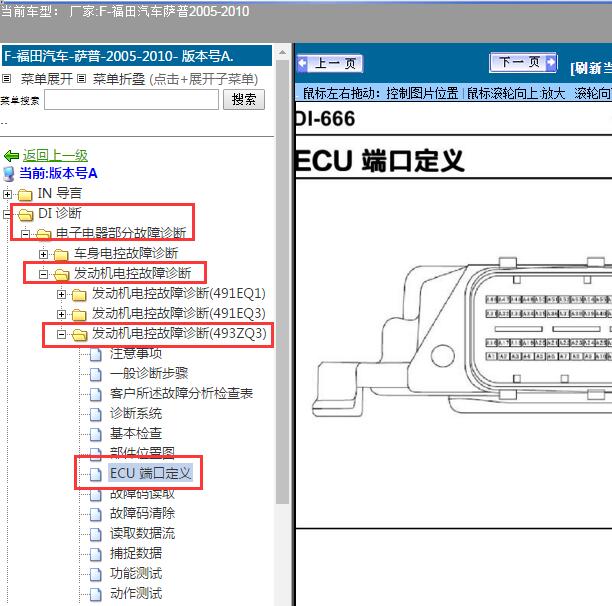Open the 一般诊断步骤 tree item

[149, 373]
